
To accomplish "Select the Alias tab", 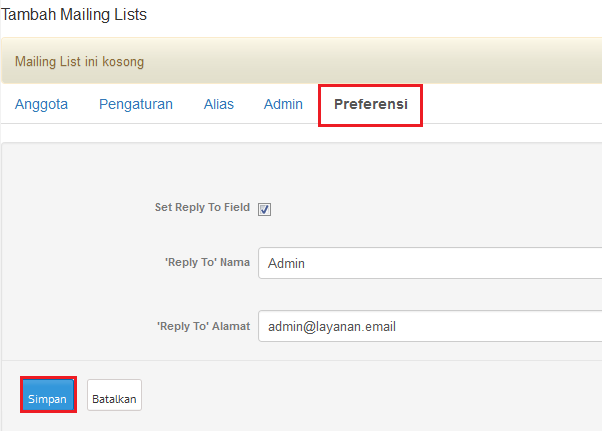I will 219,104.
